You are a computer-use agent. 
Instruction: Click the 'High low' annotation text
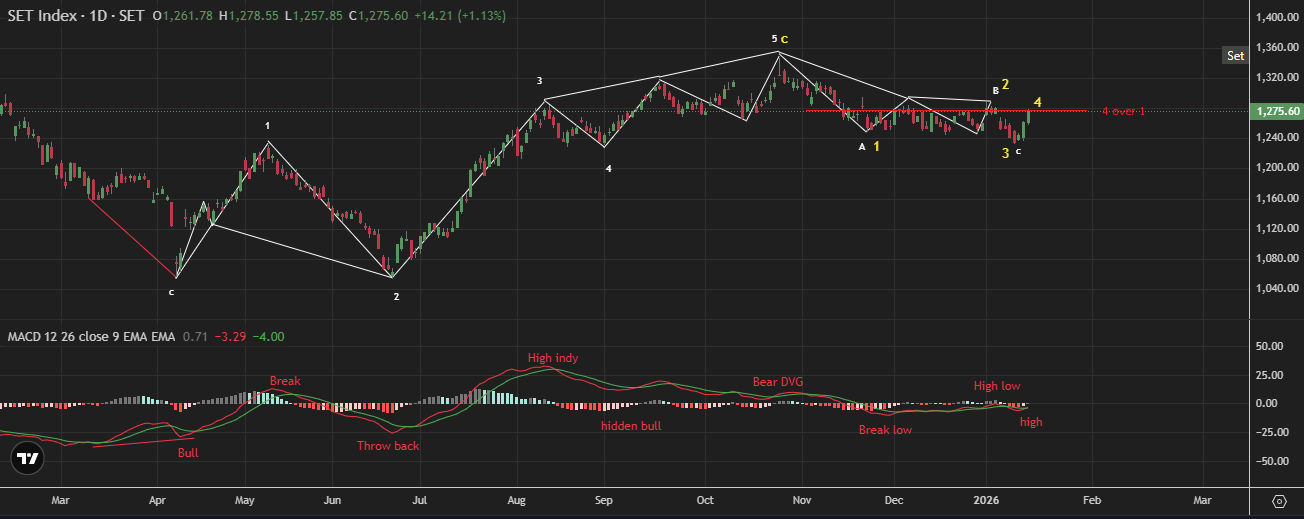click(x=997, y=386)
